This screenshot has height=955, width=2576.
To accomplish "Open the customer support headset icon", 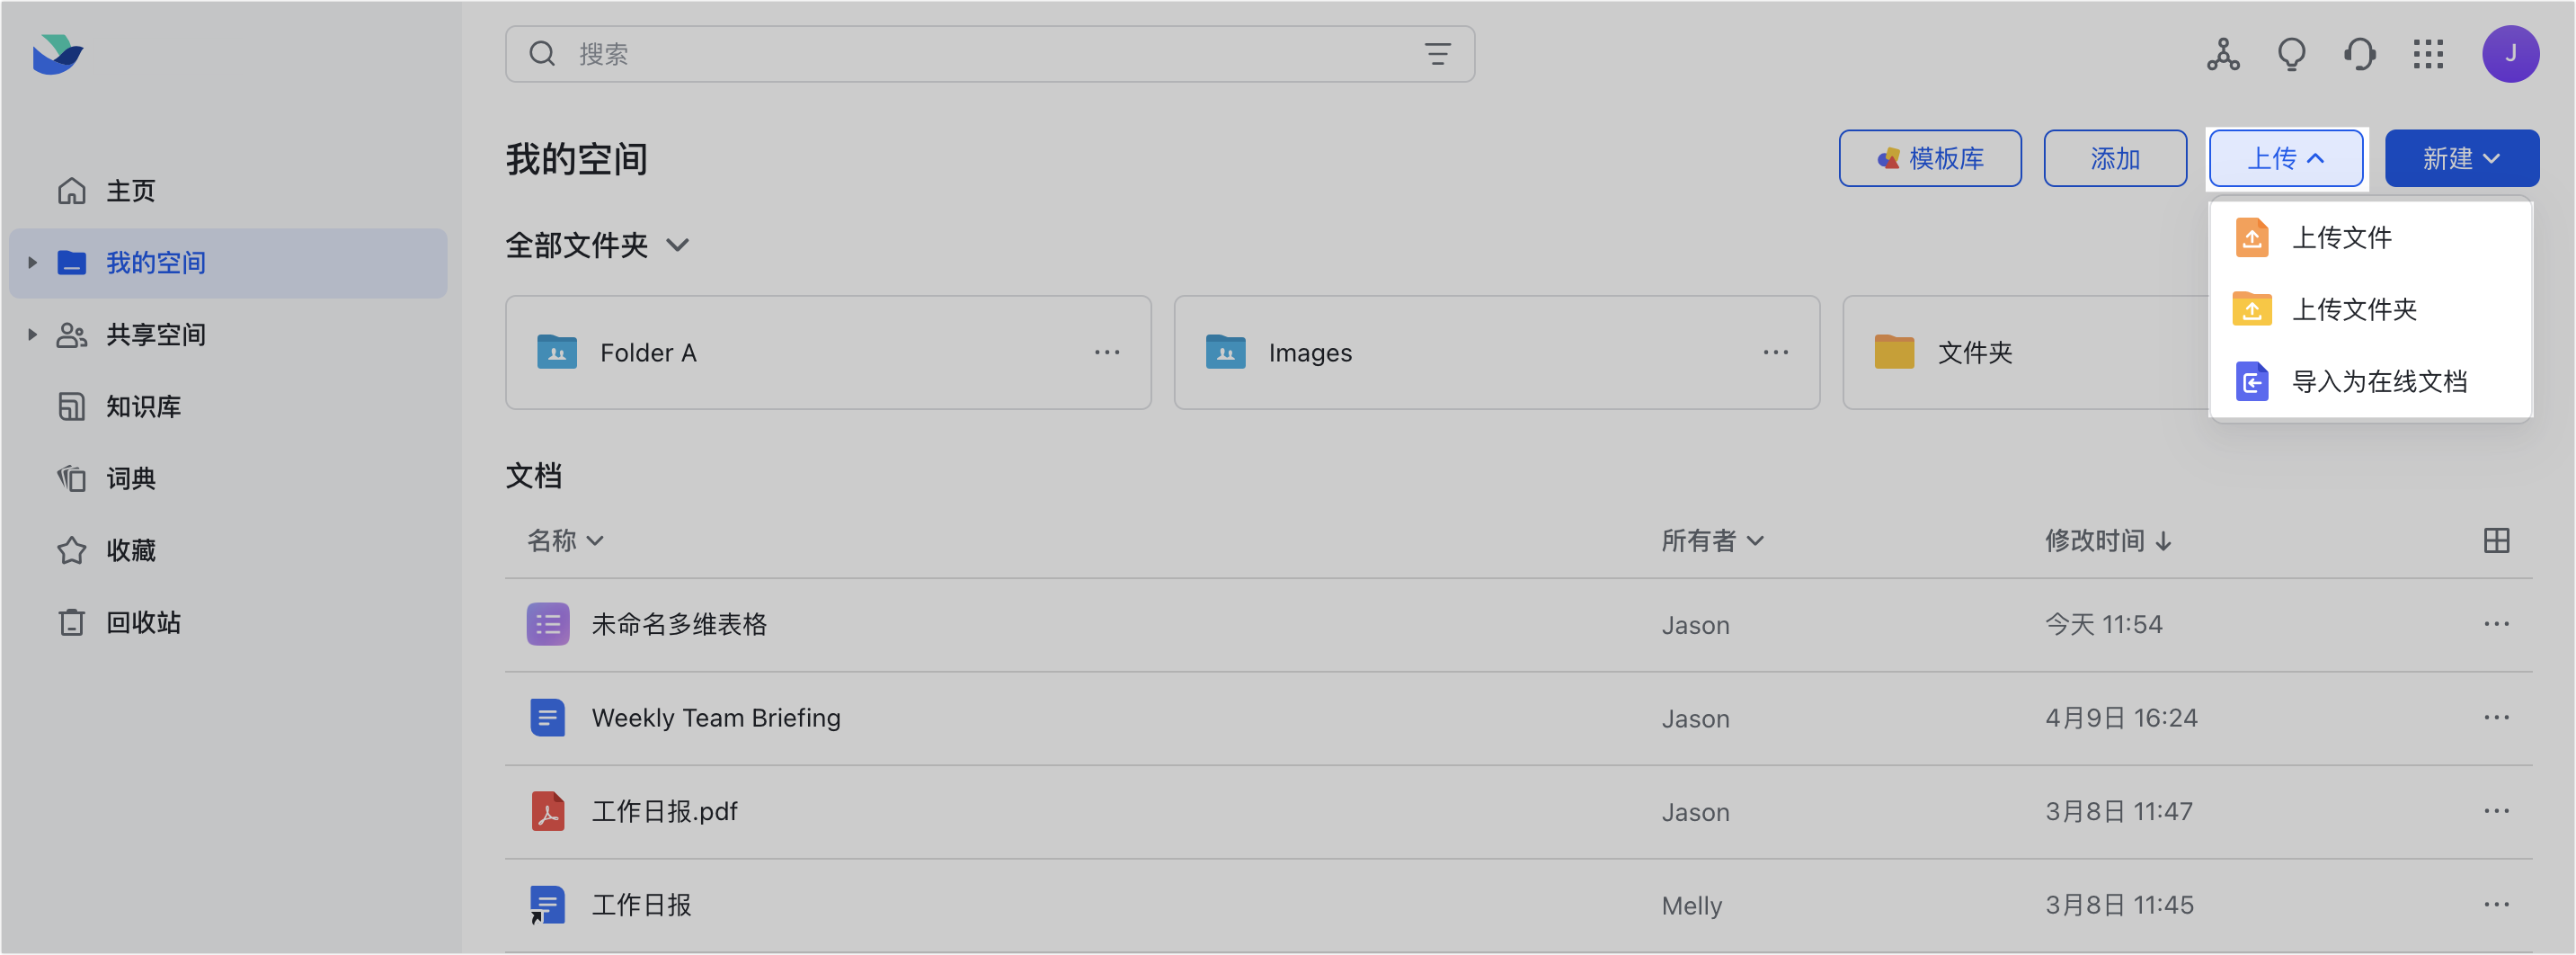I will 2359,54.
